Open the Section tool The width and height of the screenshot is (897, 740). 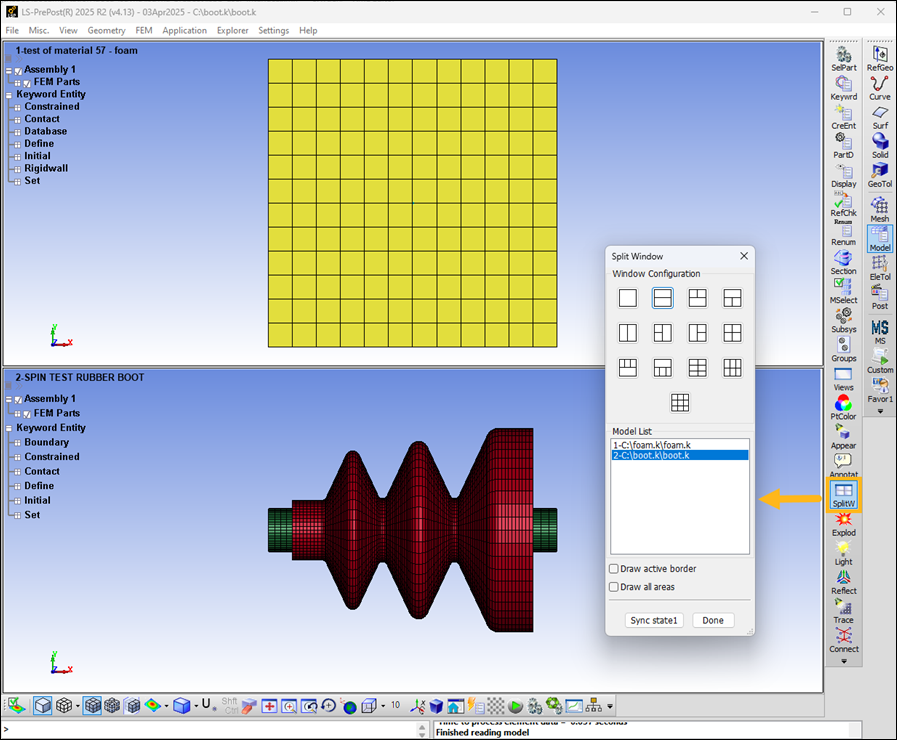(843, 262)
